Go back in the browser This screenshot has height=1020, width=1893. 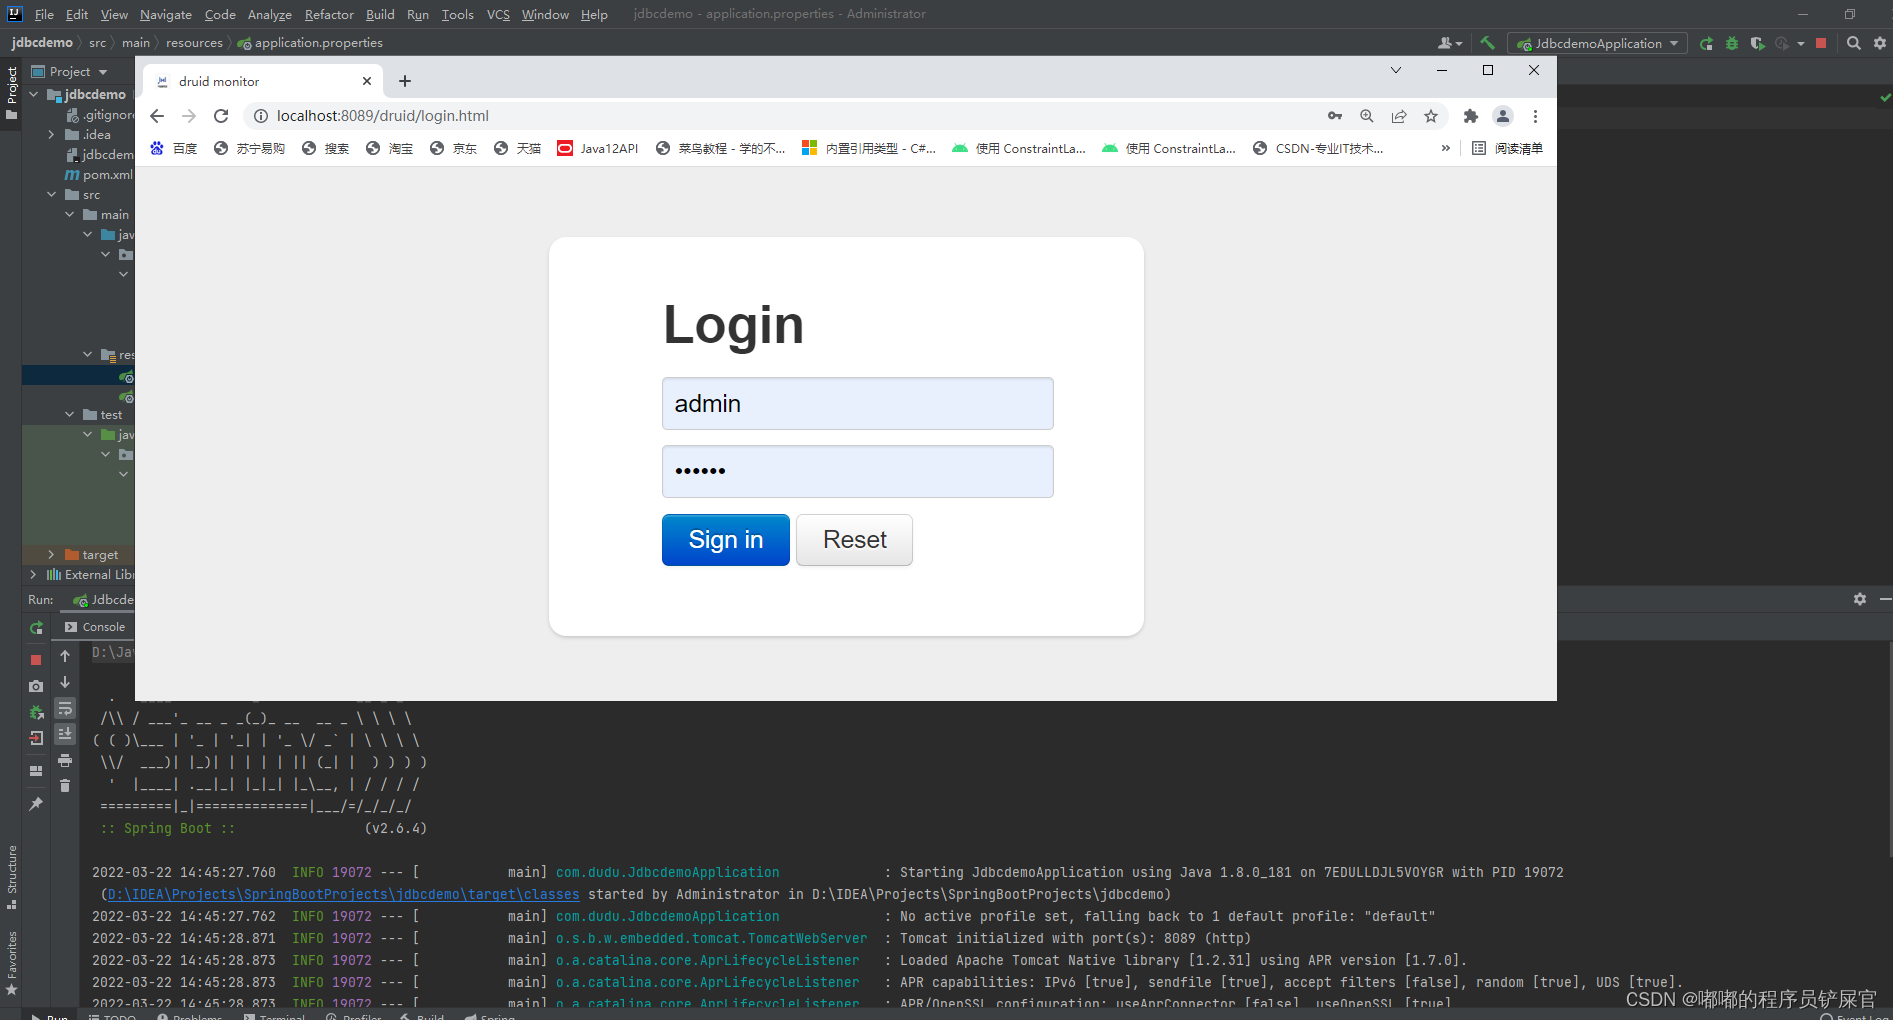click(x=157, y=116)
